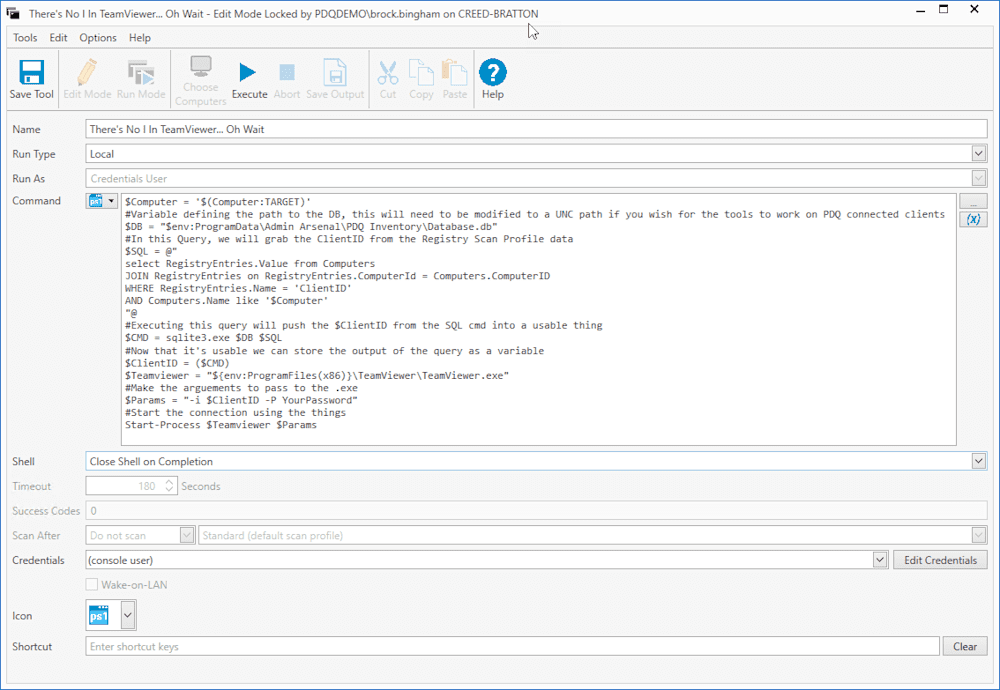The width and height of the screenshot is (1000, 690).
Task: Open the command type dropdown arrow
Action: click(111, 201)
